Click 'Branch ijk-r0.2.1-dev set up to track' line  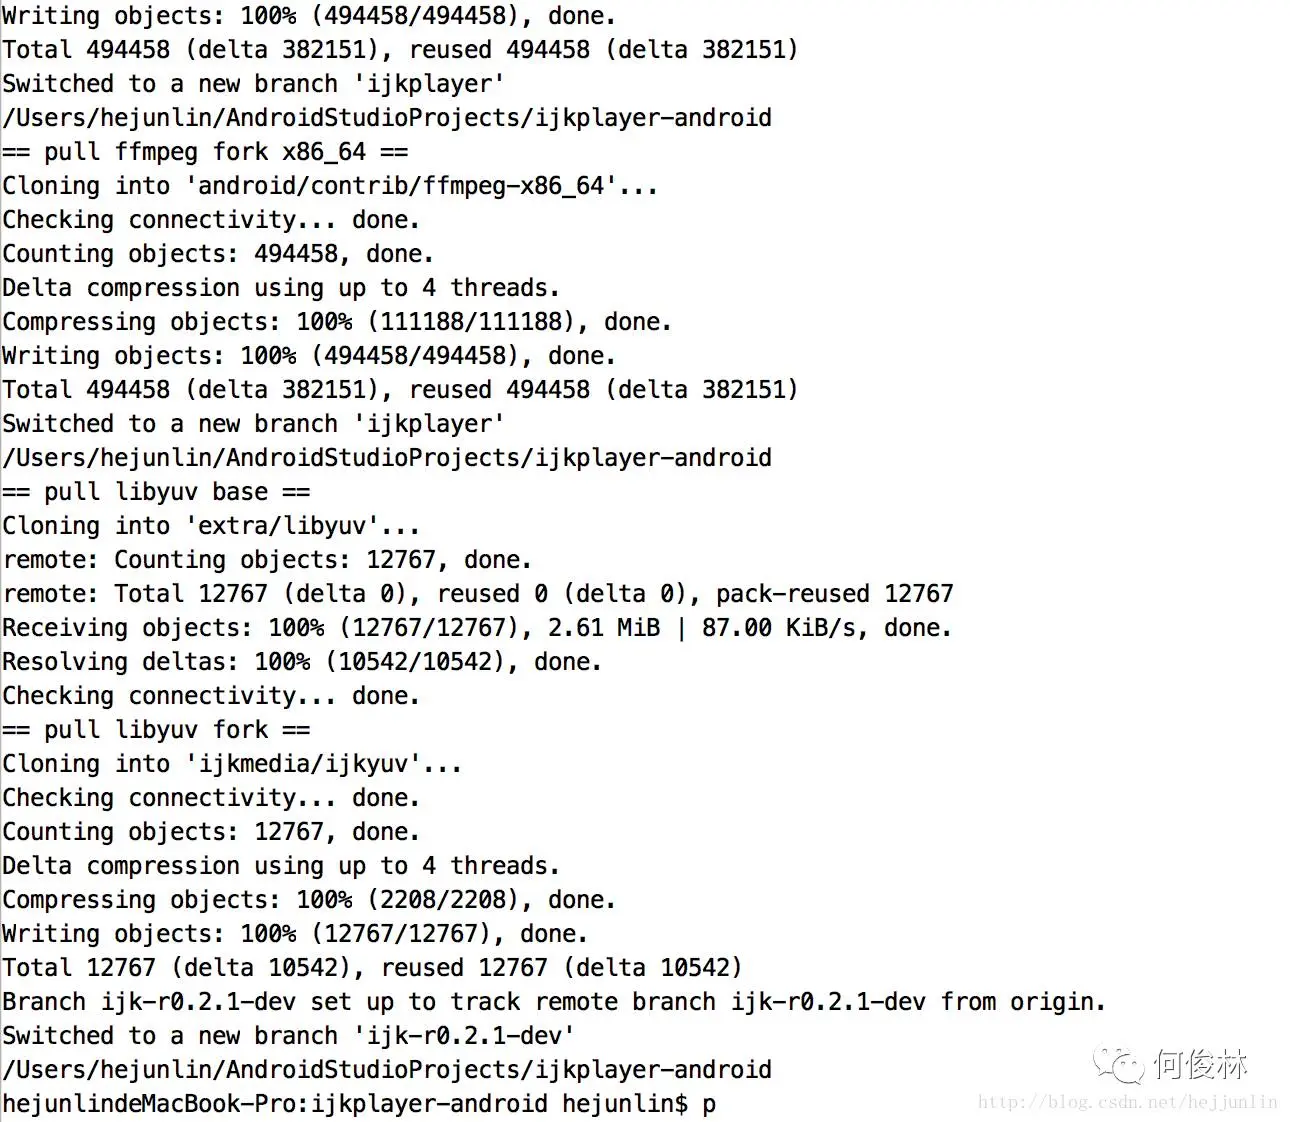click(x=554, y=1002)
